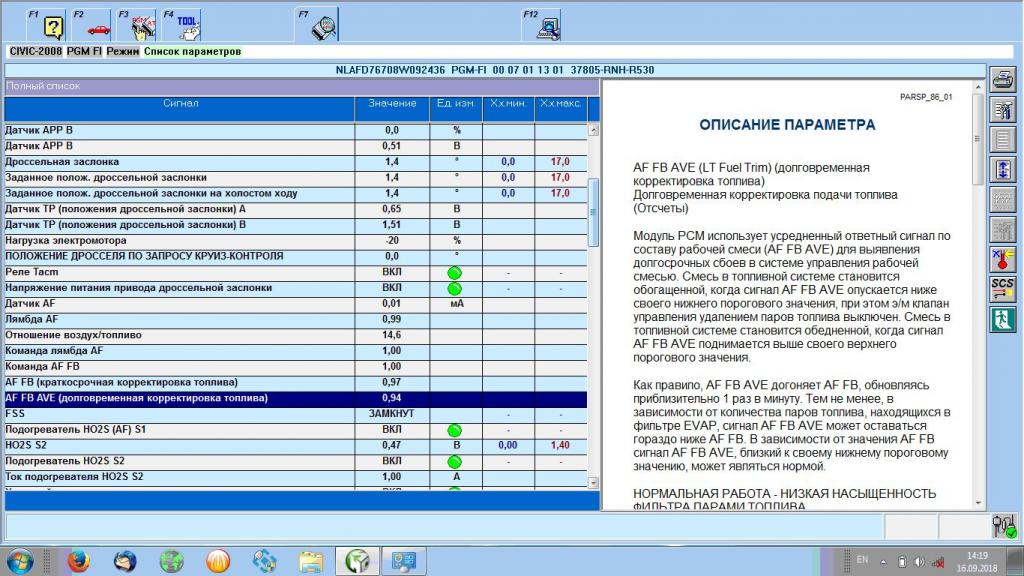The height and width of the screenshot is (576, 1024).
Task: Click the volume speaker tray icon
Action: pos(919,562)
